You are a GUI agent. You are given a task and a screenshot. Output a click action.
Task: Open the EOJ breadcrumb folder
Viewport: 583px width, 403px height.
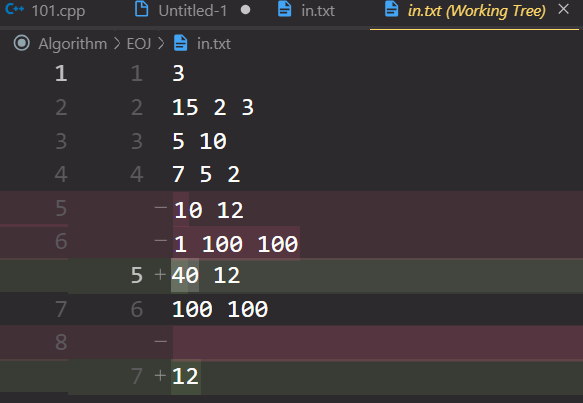139,44
